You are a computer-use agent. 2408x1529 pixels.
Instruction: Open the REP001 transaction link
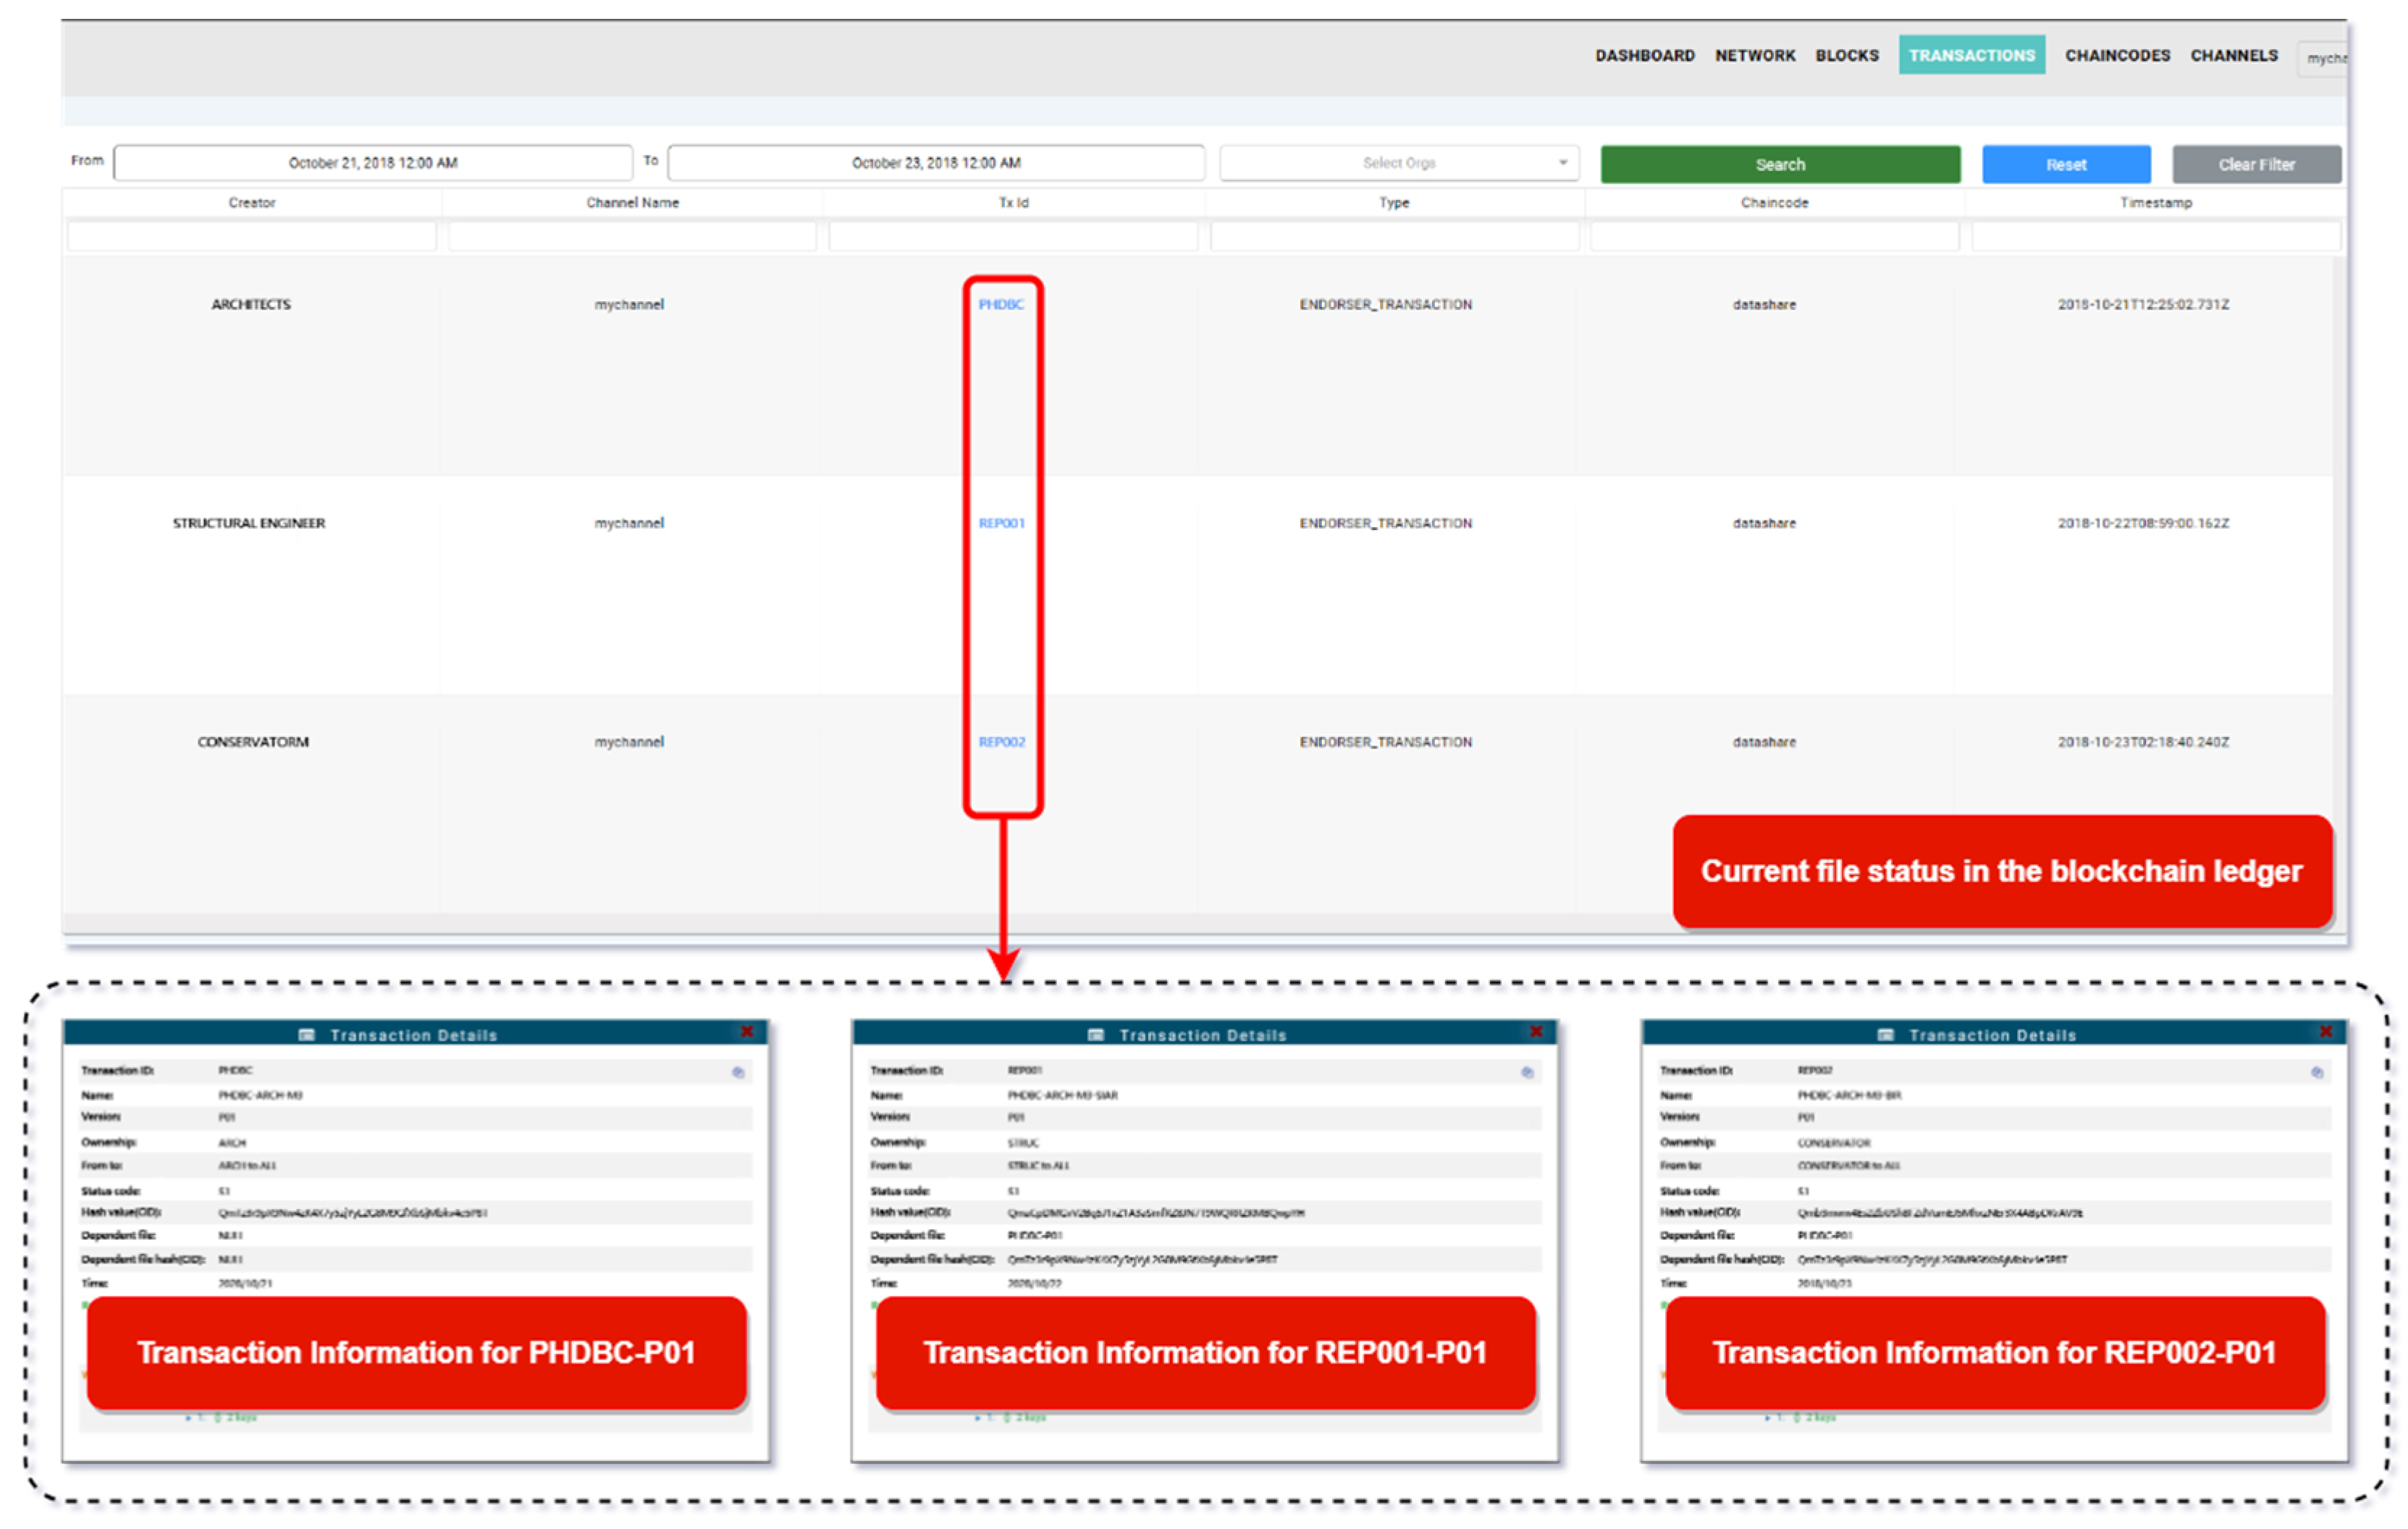tap(1001, 523)
